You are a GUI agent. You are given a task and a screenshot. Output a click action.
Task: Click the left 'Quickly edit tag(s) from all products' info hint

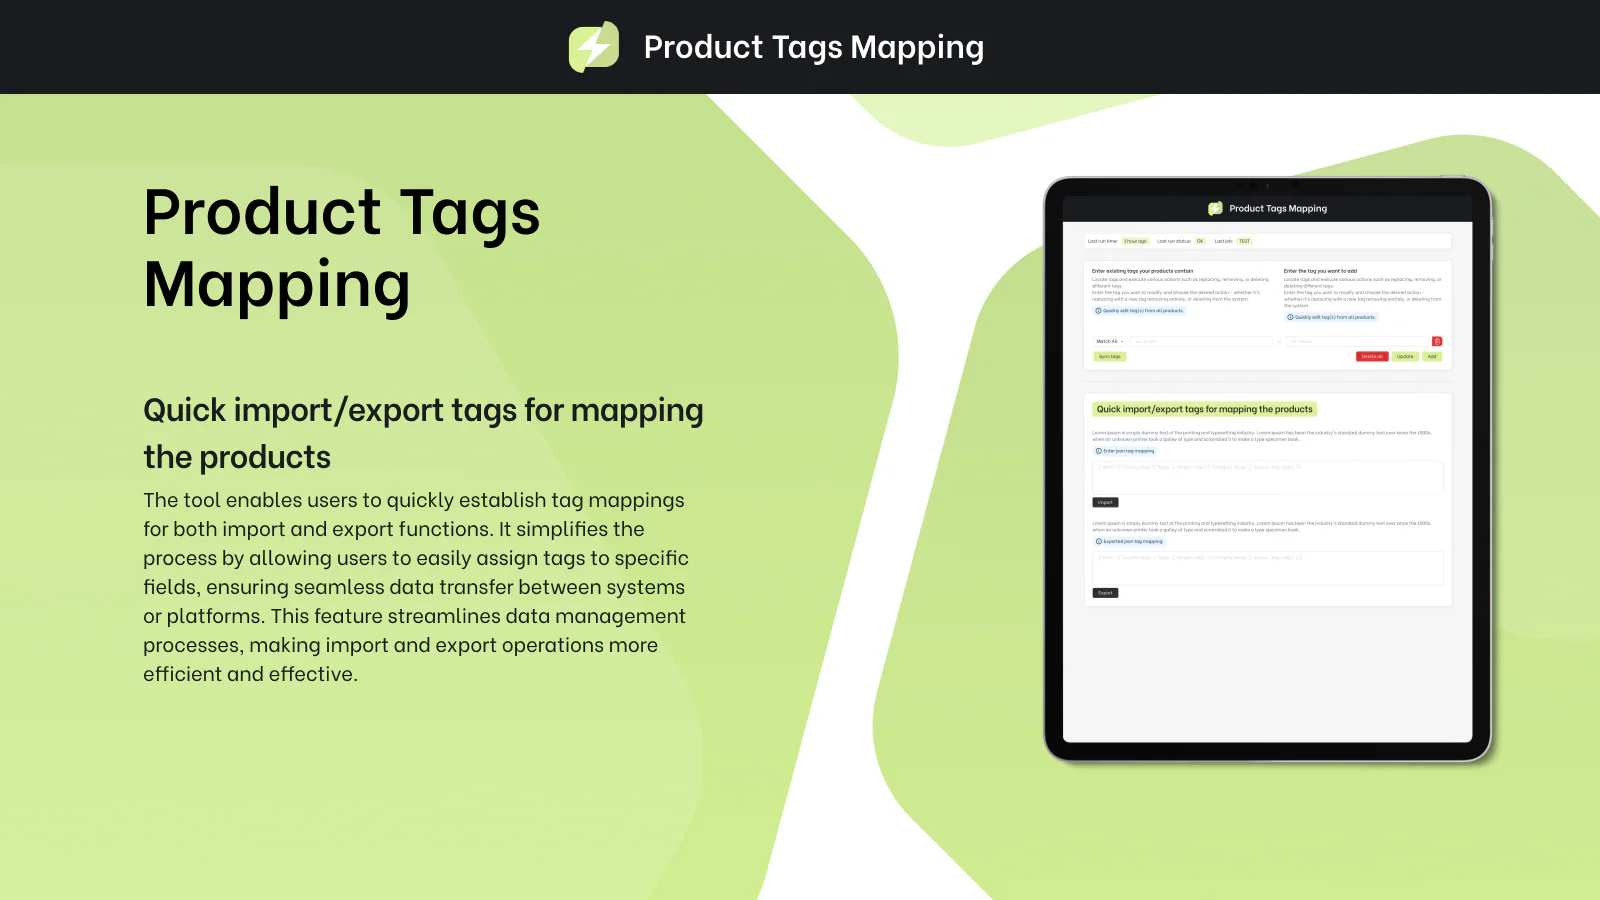point(1139,311)
